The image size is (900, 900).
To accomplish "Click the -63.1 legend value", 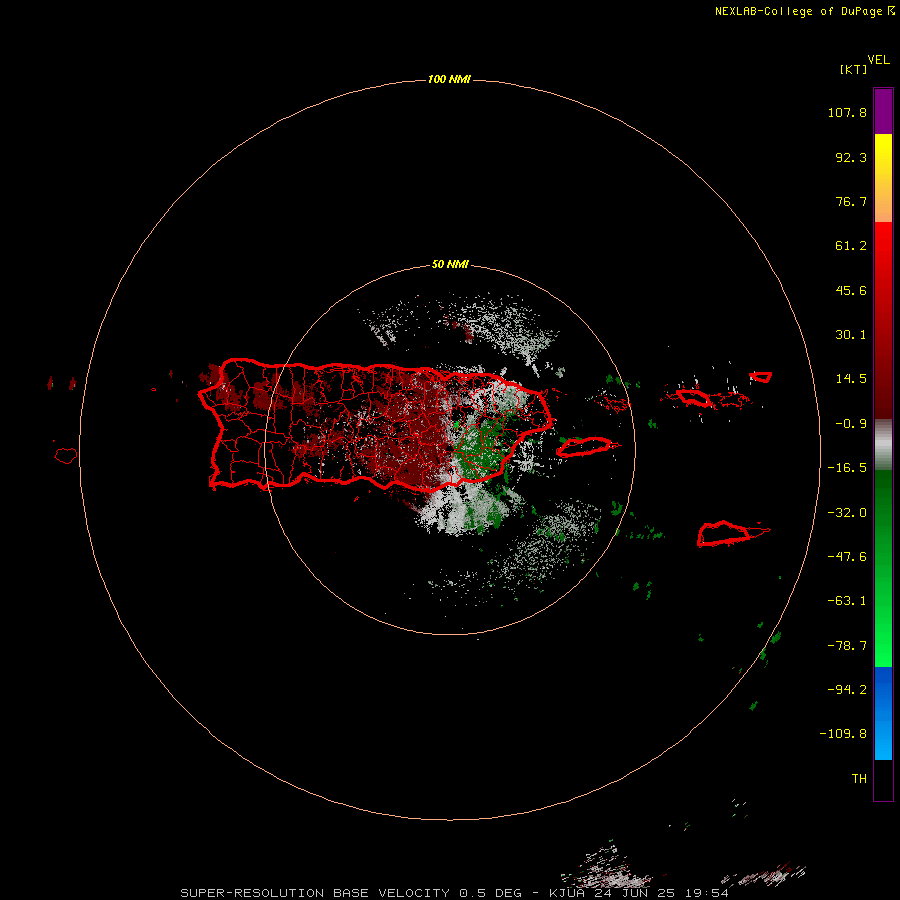I will coord(847,601).
